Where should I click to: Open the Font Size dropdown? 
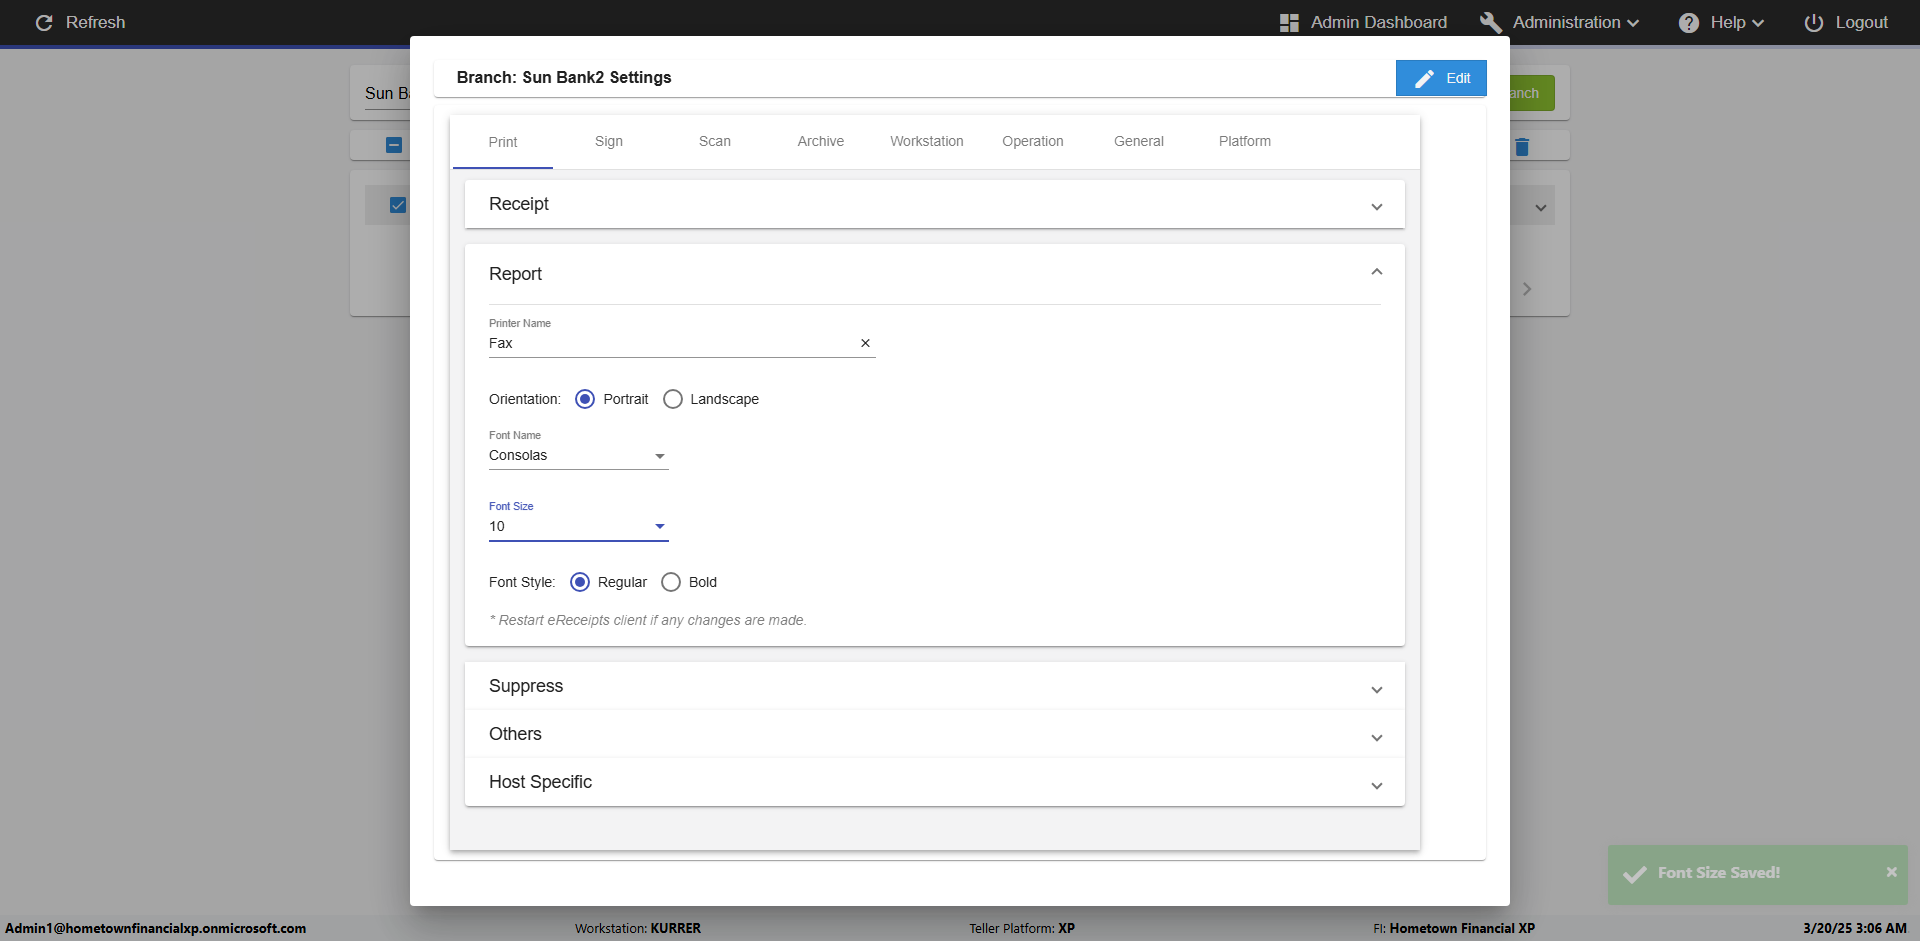[578, 527]
